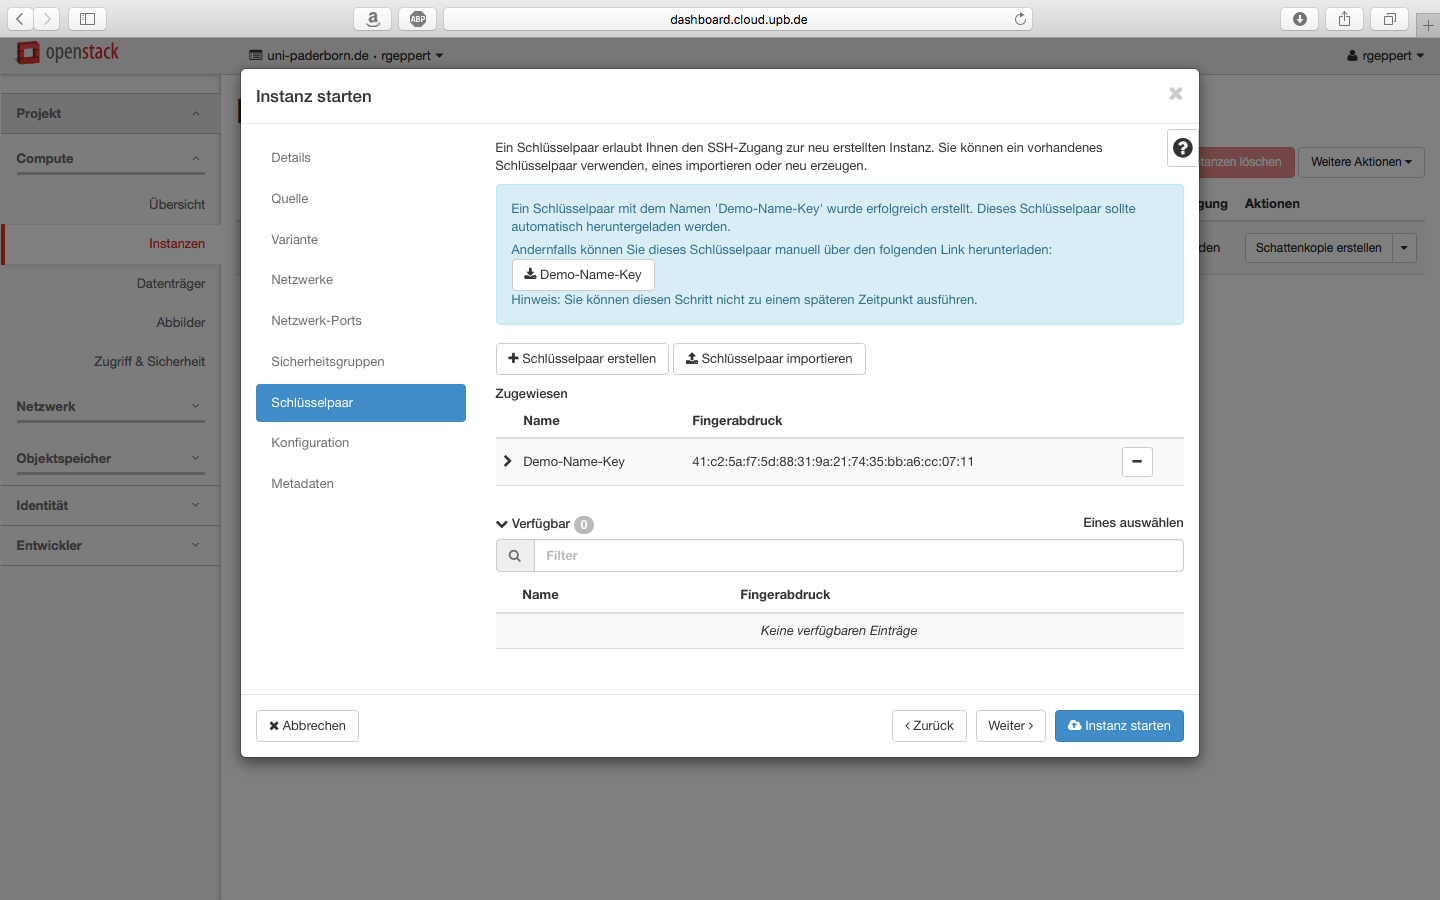Switch to the Metadaten step
This screenshot has height=900, width=1440.
(x=361, y=484)
